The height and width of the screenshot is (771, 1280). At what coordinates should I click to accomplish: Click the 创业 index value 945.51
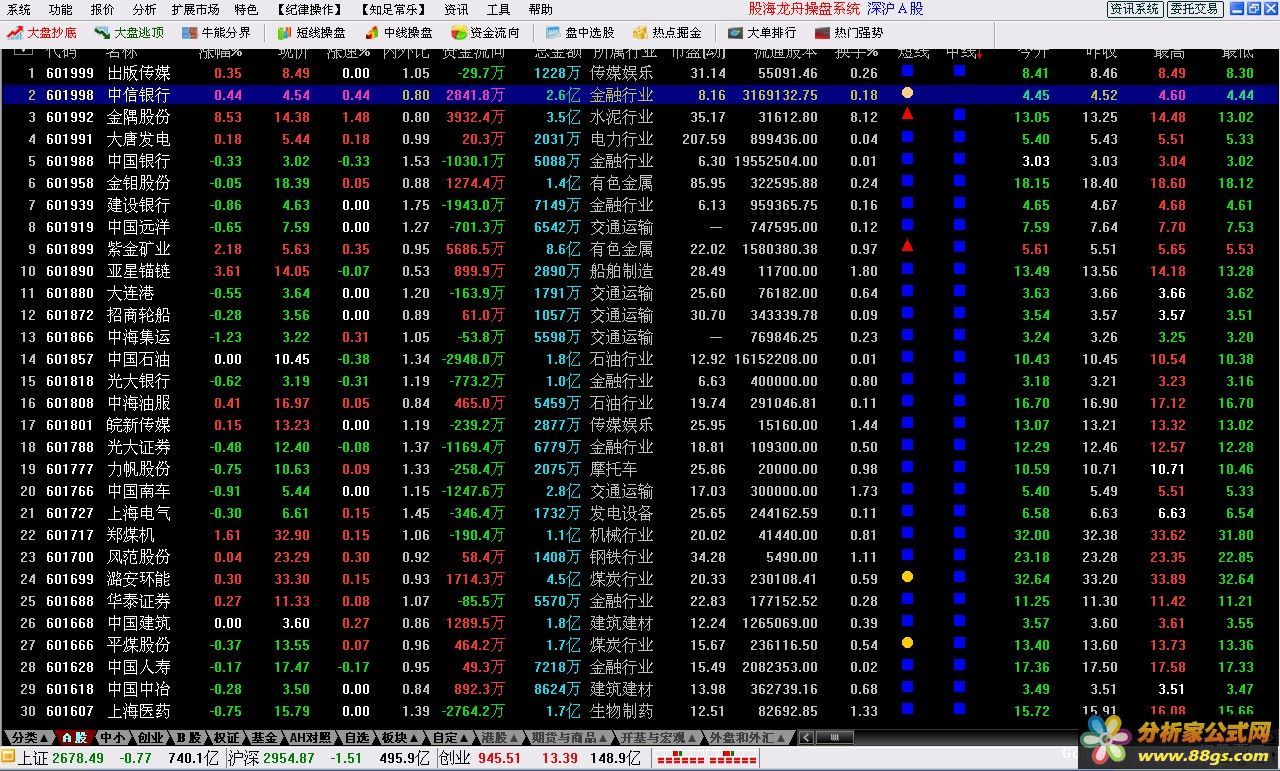coord(499,758)
